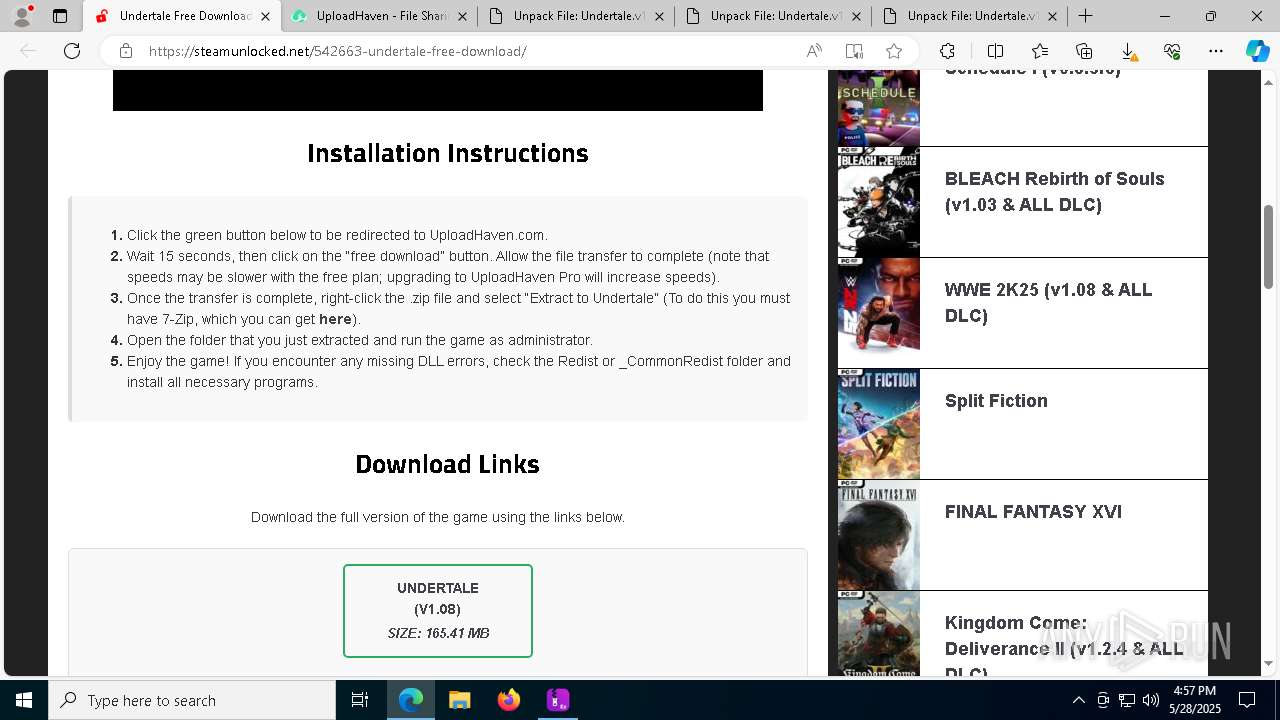1280x720 pixels.
Task: Click the taskbar search box
Action: [192, 700]
